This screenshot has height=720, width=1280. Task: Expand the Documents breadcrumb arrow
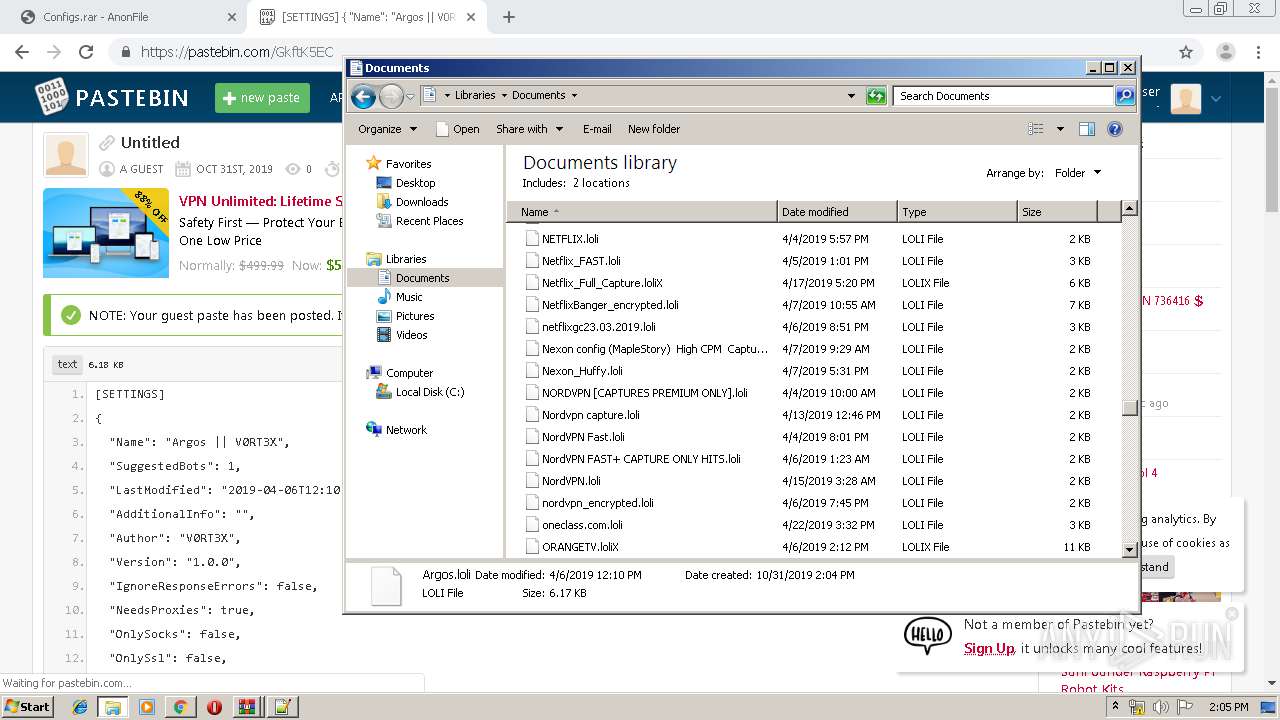(574, 96)
